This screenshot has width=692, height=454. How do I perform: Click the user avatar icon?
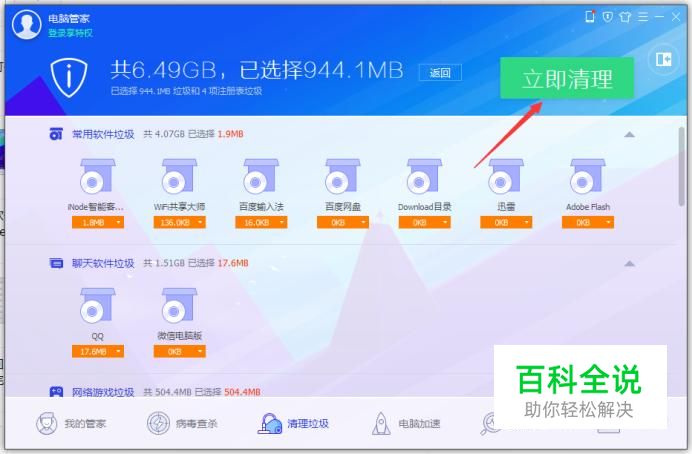pos(26,24)
